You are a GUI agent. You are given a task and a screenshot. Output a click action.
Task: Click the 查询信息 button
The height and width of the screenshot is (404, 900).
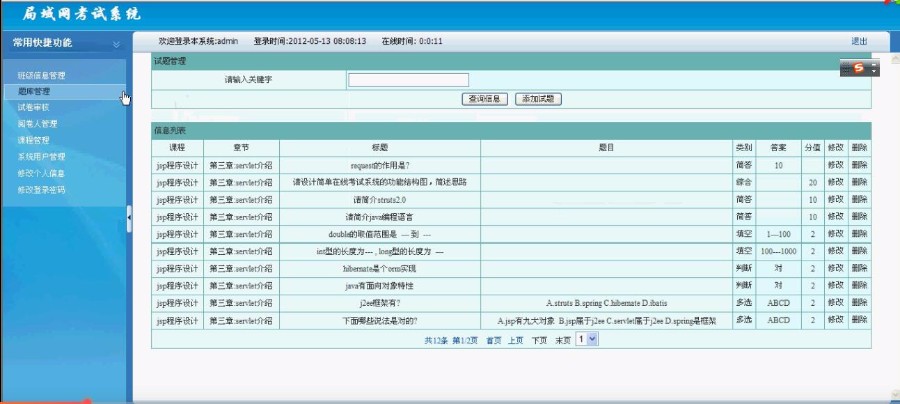484,99
